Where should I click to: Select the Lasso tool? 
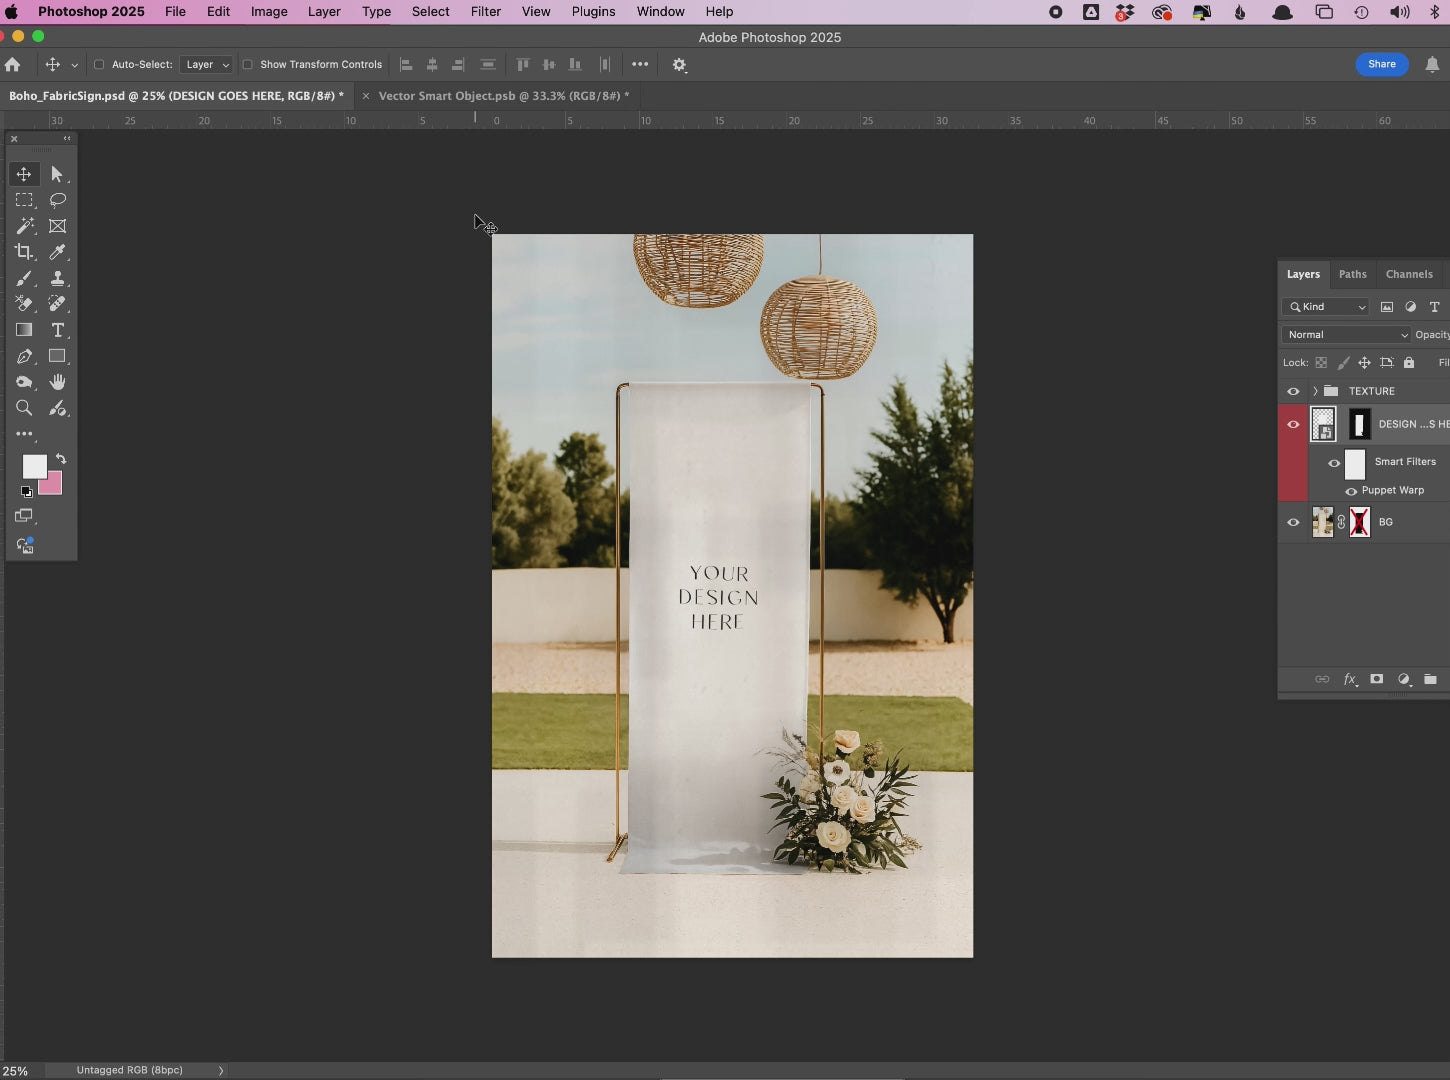point(57,200)
